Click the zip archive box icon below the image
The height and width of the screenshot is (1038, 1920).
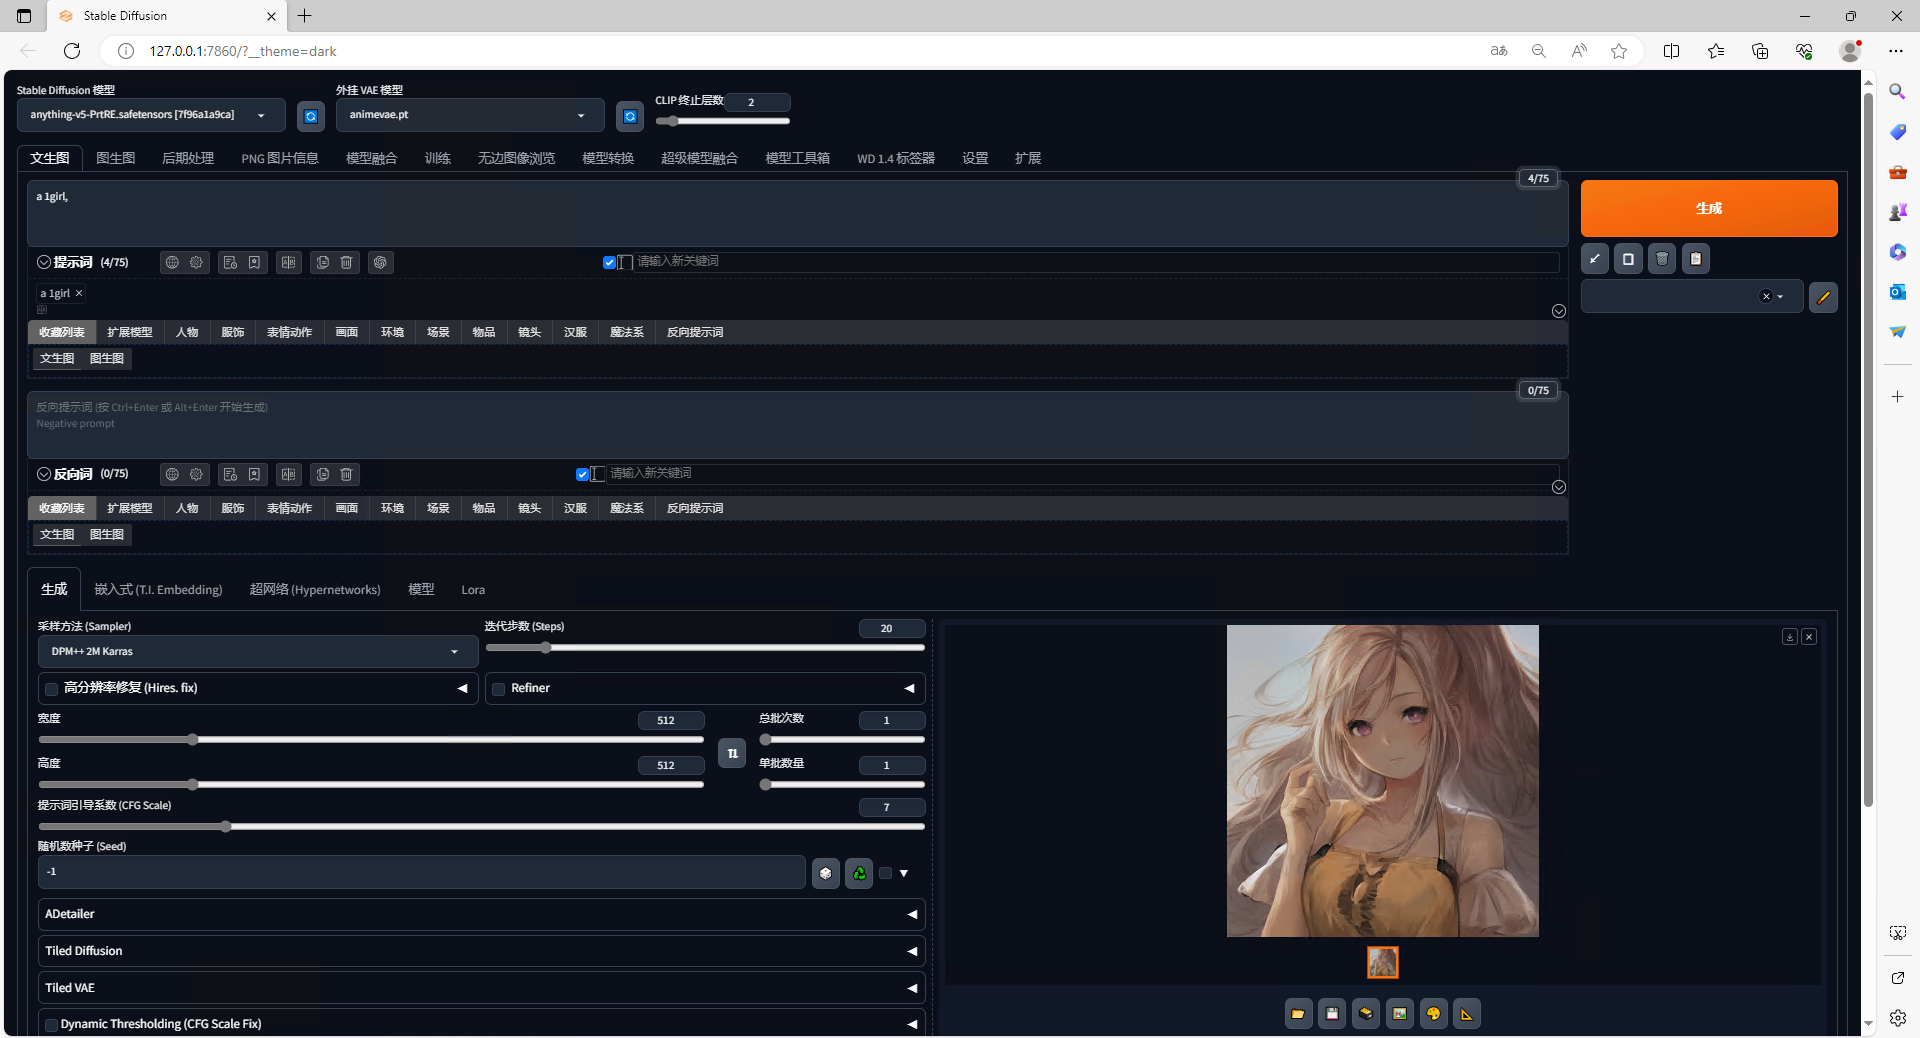[1366, 1014]
